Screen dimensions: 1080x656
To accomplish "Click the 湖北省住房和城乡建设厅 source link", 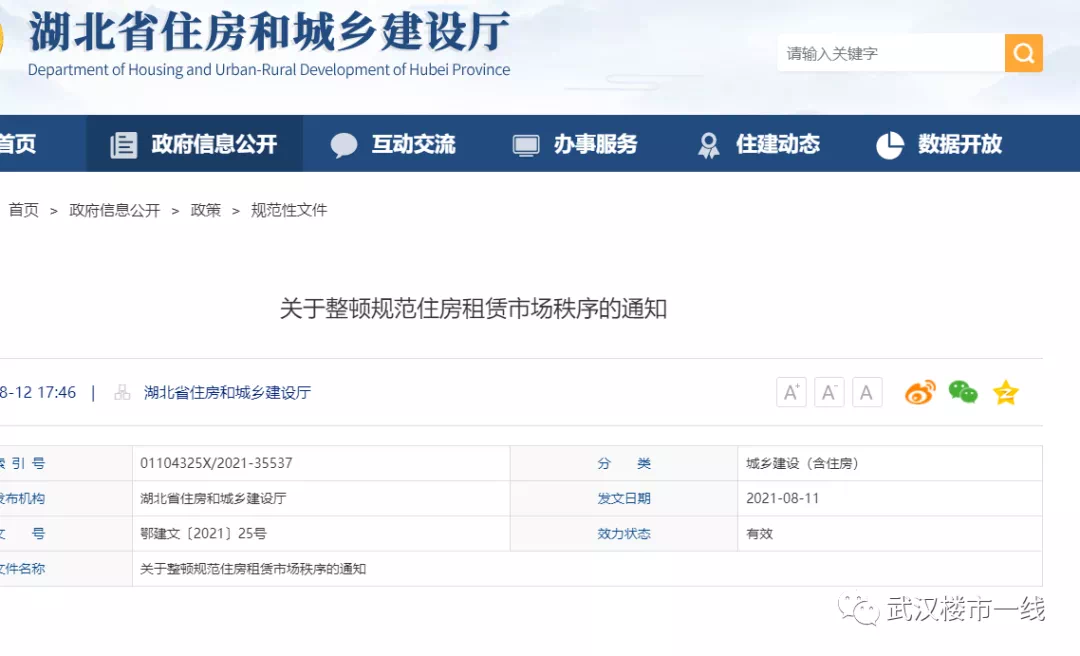I will [x=227, y=393].
